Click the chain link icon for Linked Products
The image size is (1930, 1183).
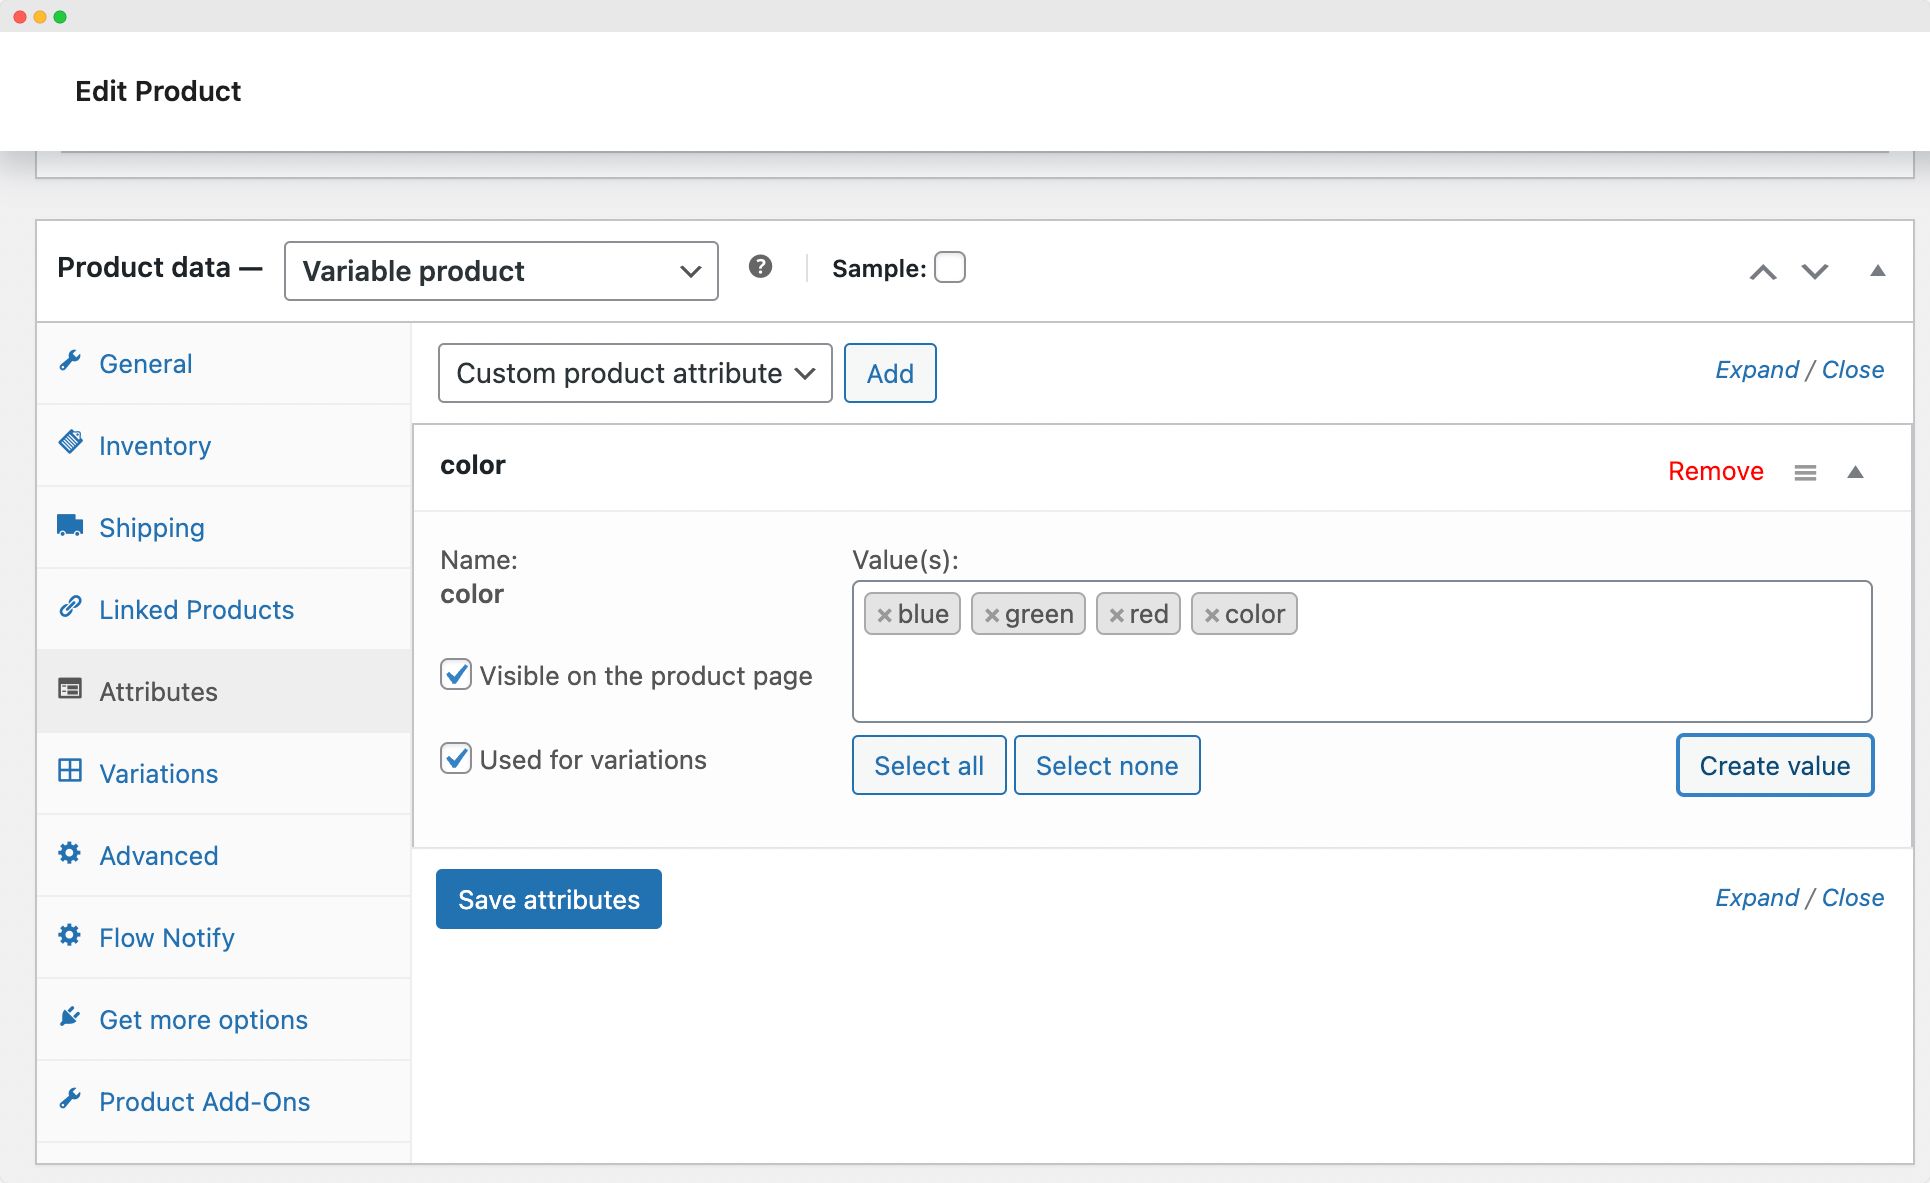(x=70, y=606)
